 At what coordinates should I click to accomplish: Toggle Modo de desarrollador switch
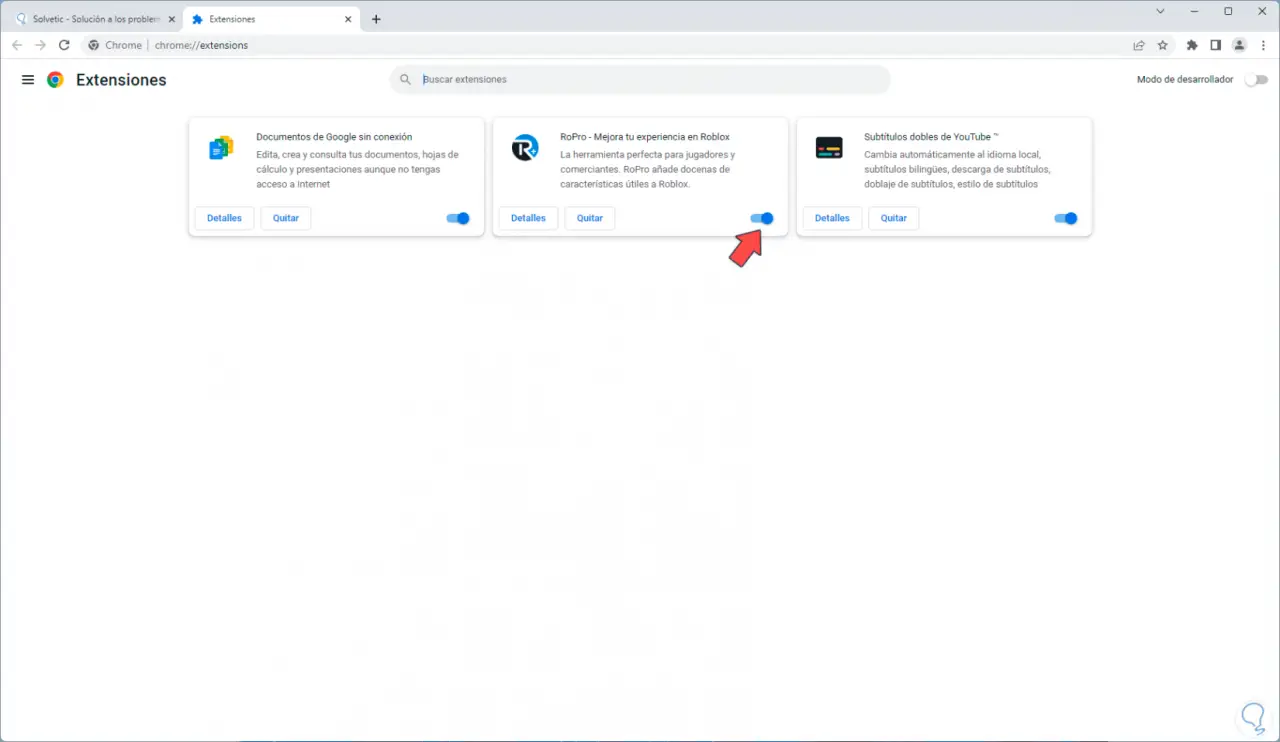(1255, 79)
